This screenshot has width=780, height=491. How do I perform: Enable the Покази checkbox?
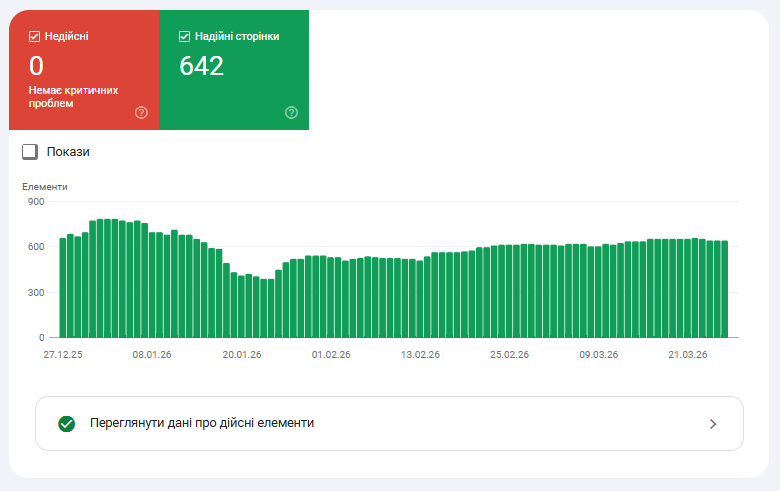tap(30, 152)
